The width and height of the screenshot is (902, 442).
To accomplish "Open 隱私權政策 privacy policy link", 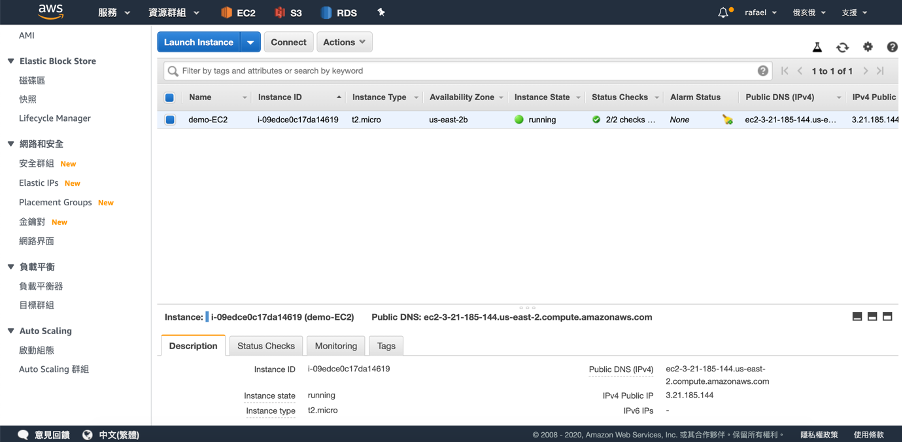I will (819, 435).
